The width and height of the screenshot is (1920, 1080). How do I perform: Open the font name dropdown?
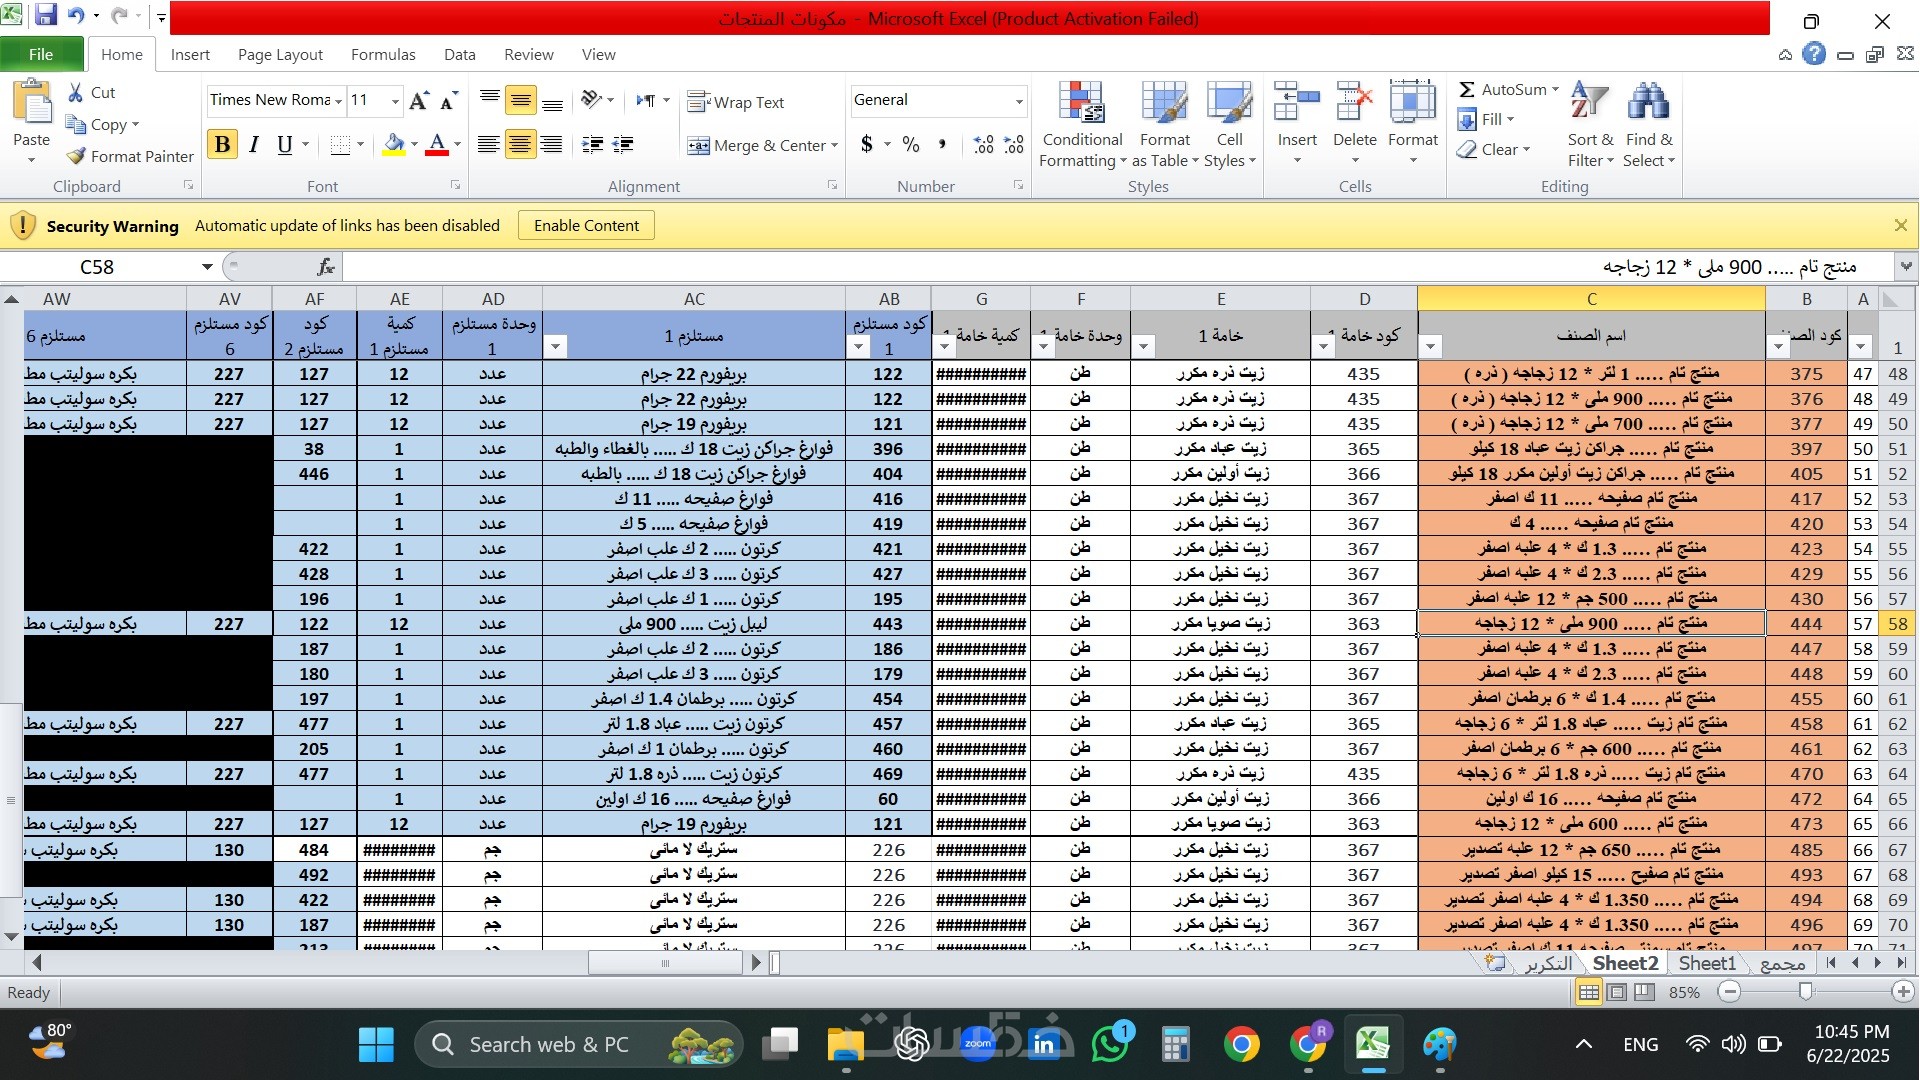pyautogui.click(x=338, y=101)
